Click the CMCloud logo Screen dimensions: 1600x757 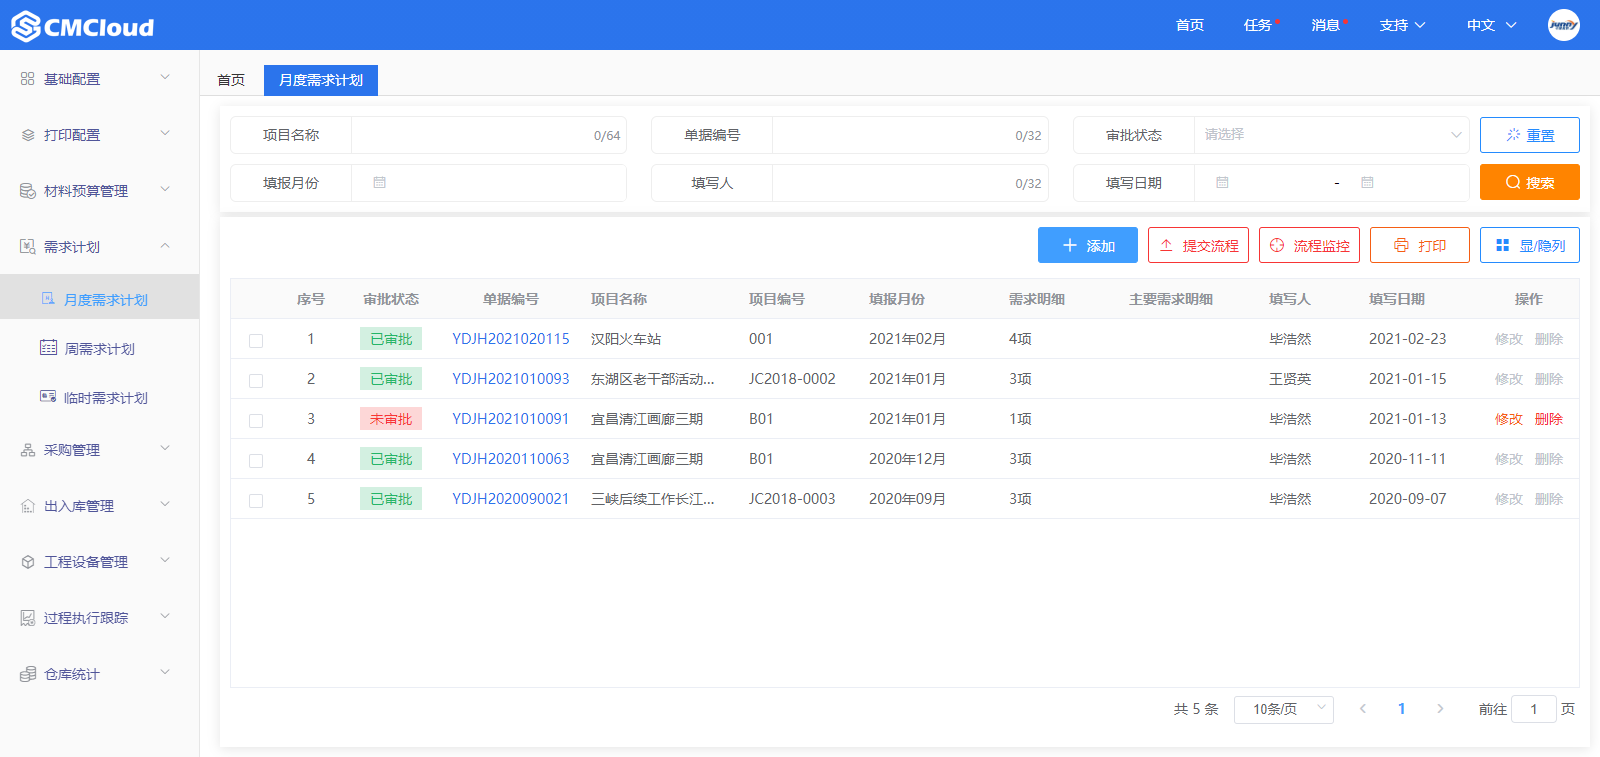83,26
